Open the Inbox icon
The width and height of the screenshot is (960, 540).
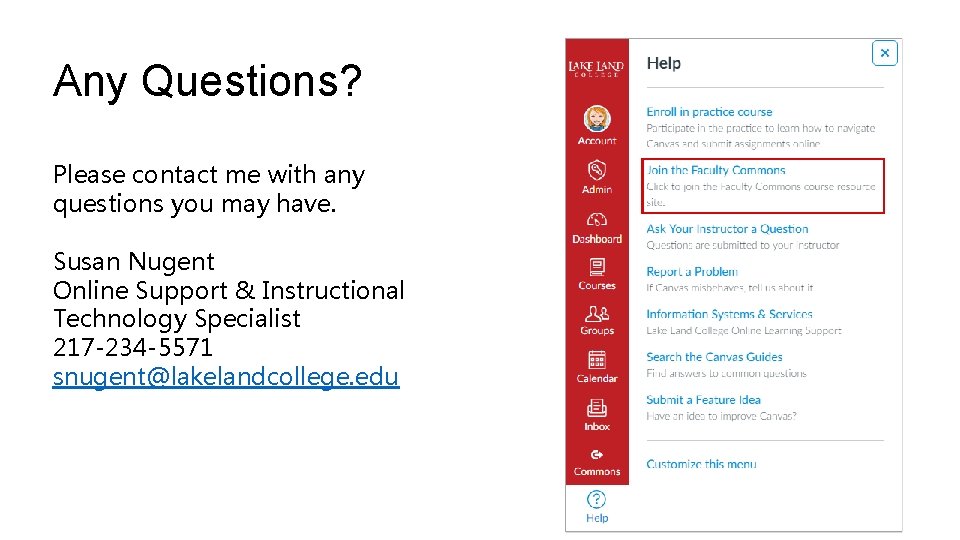coord(597,408)
